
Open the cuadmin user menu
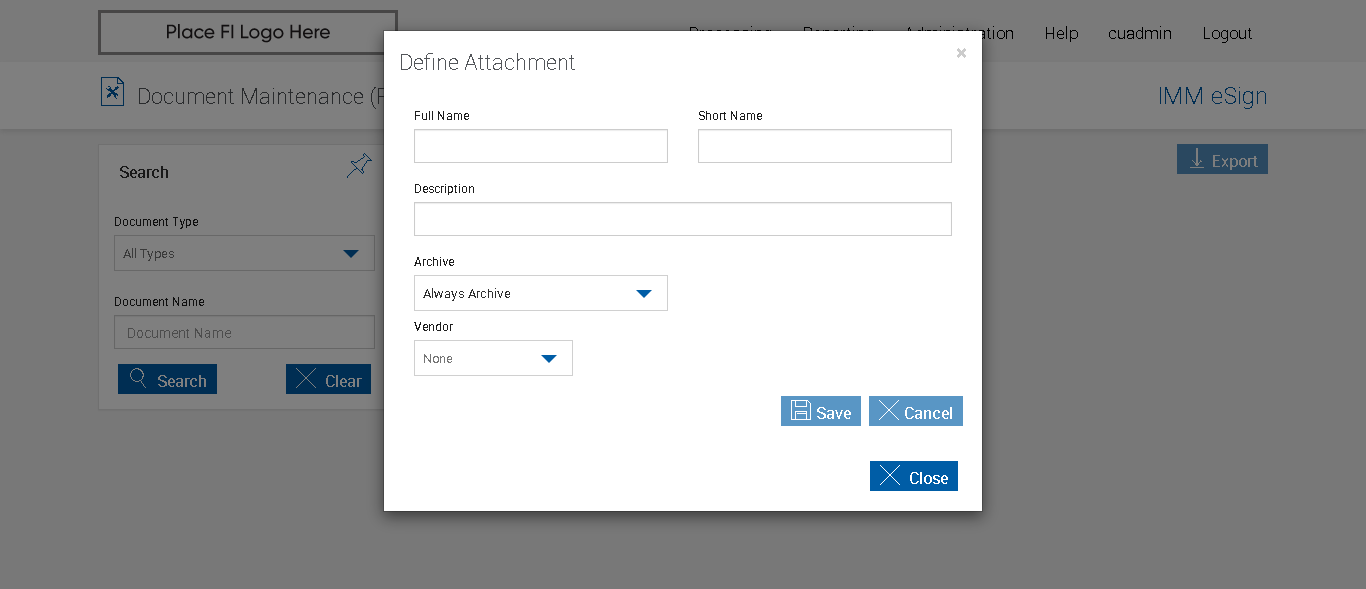(x=1140, y=33)
